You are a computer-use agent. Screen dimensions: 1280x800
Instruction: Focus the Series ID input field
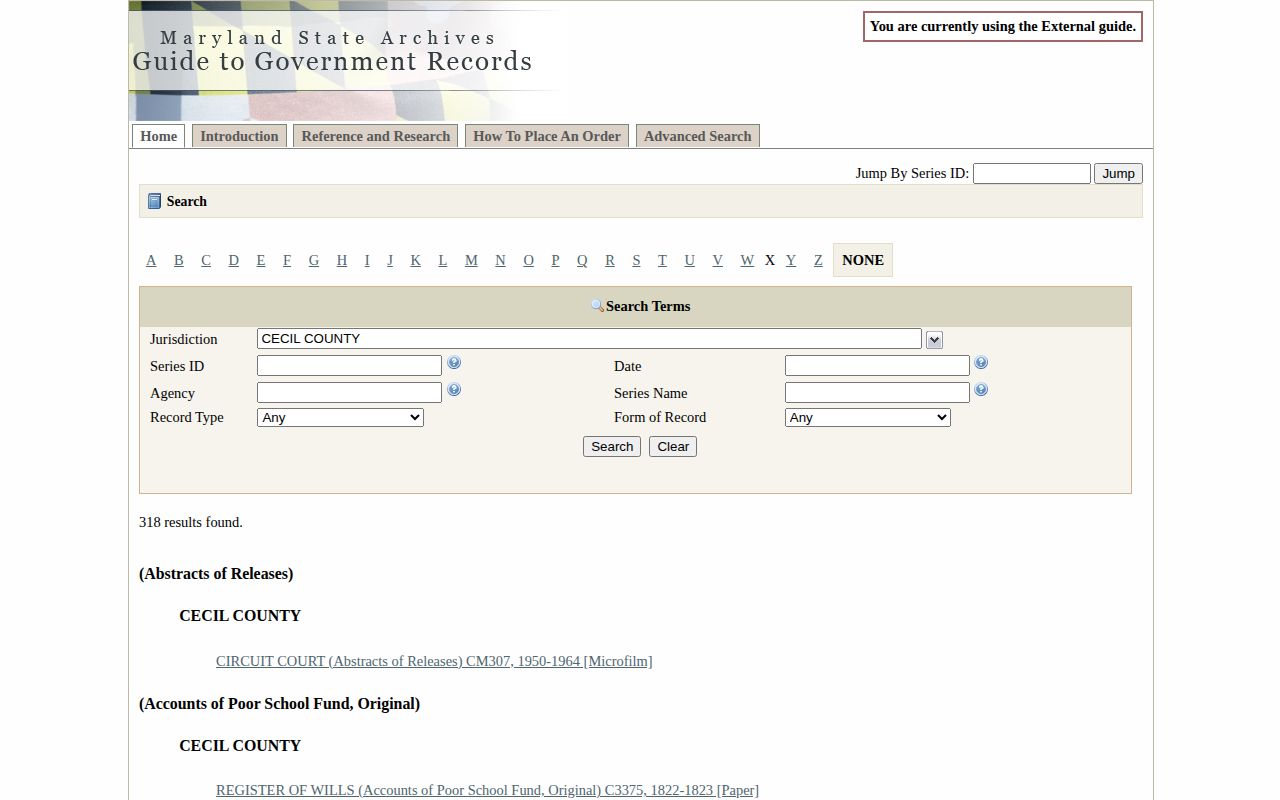[x=349, y=366]
